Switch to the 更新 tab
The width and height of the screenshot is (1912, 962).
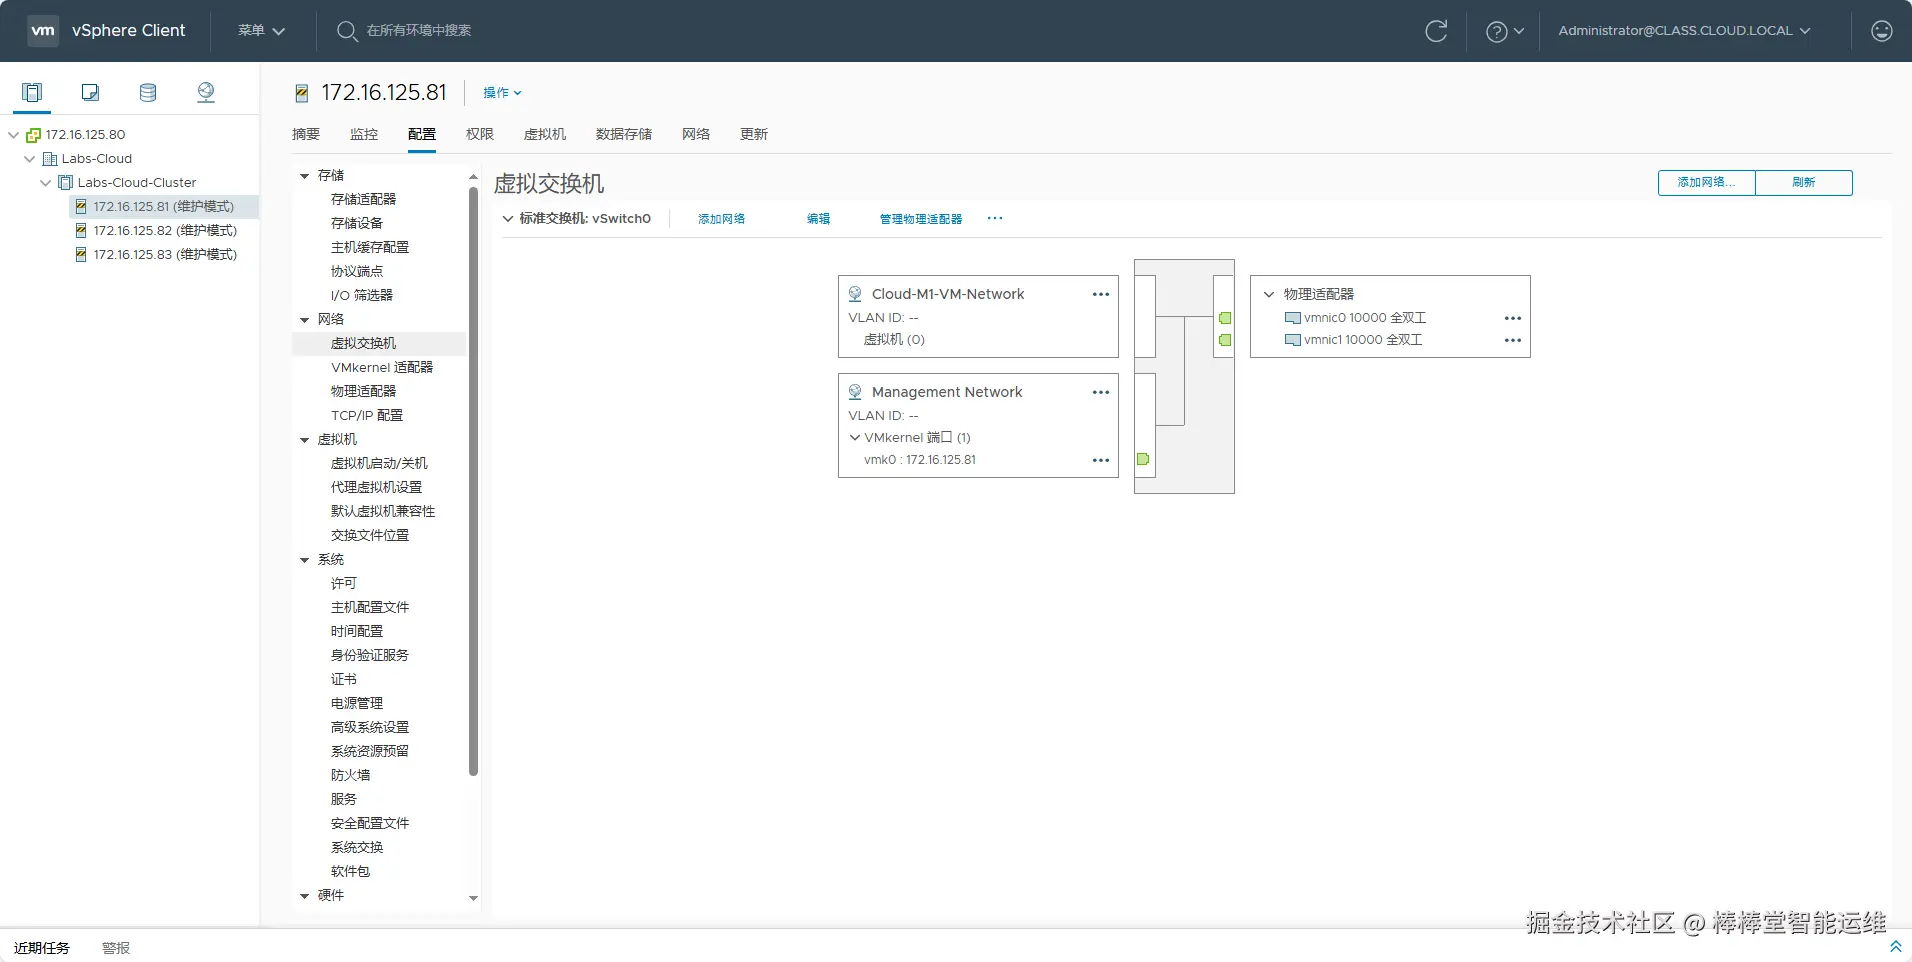pos(754,134)
